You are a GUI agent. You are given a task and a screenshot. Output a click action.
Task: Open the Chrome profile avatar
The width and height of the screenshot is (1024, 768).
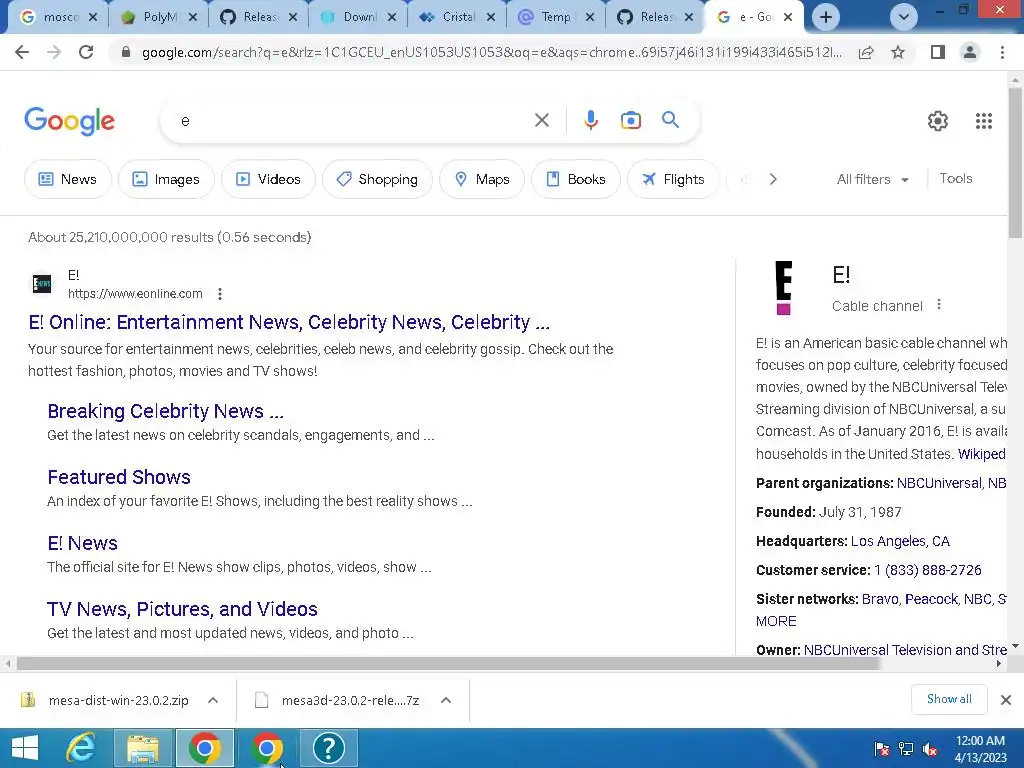(970, 52)
